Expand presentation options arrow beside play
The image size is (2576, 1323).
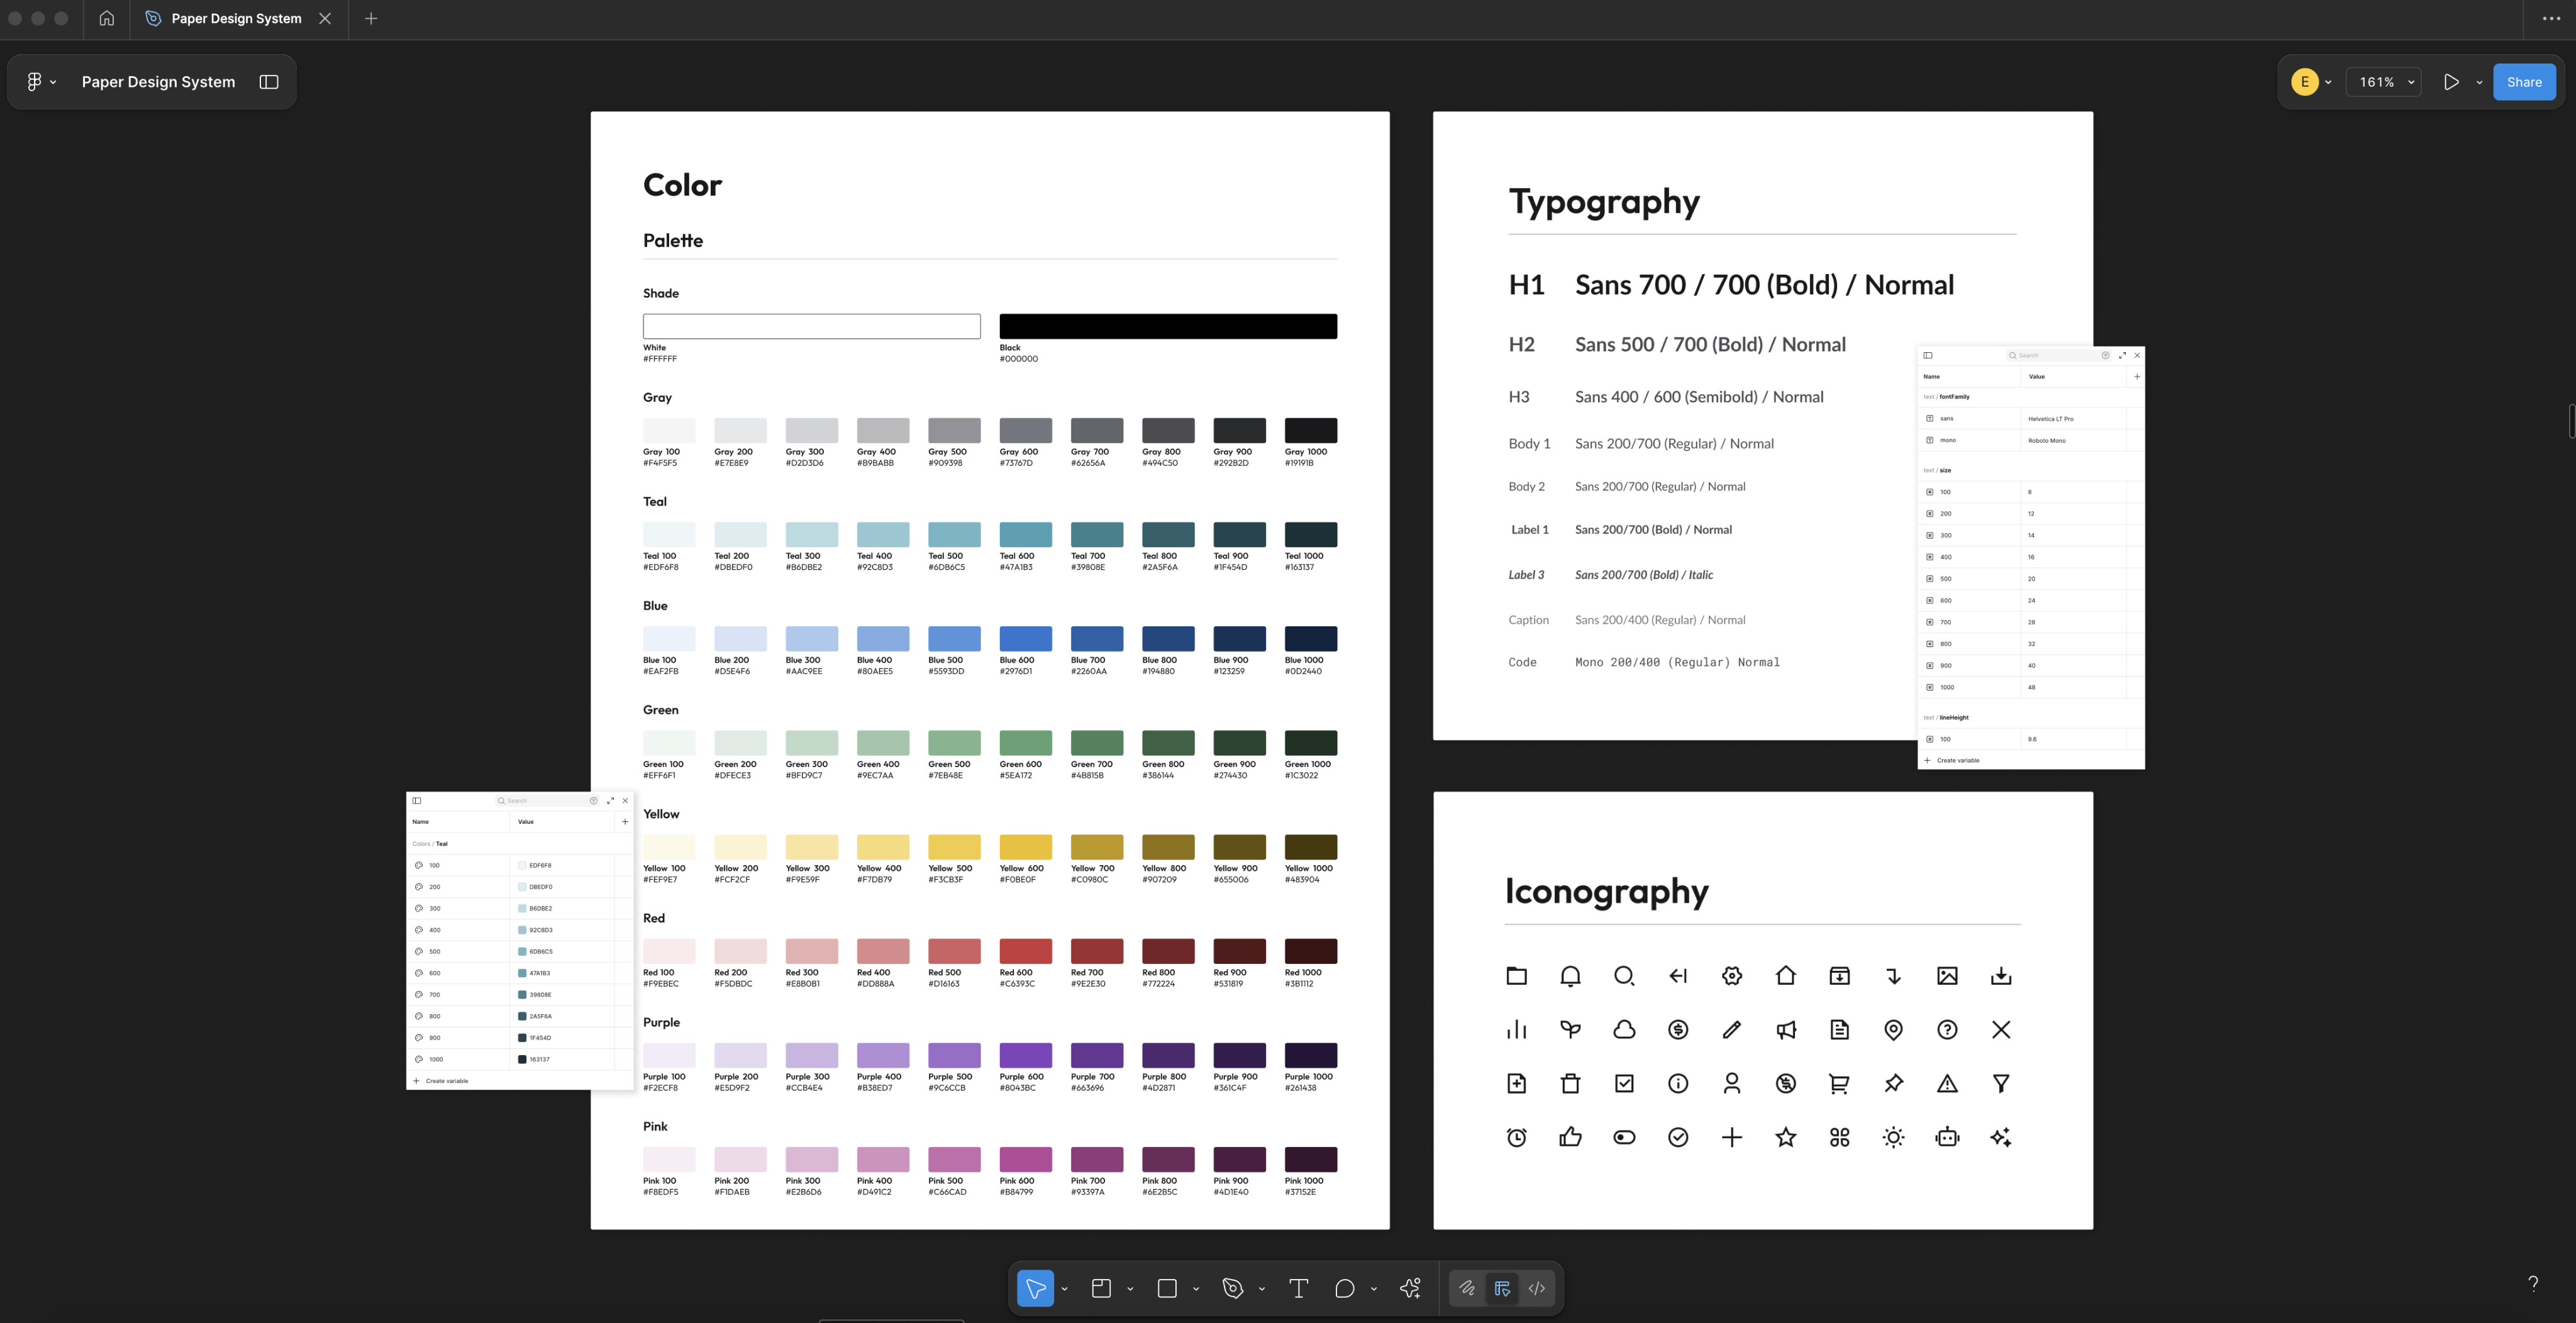tap(2479, 82)
